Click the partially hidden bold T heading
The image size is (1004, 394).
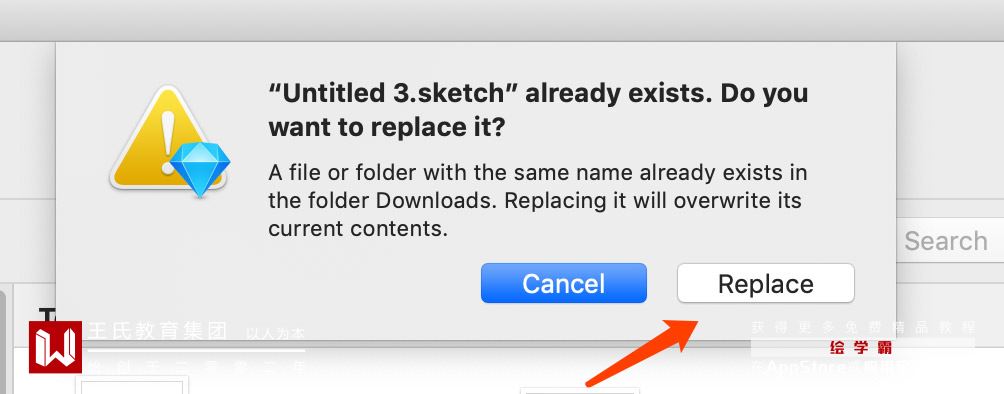click(47, 313)
